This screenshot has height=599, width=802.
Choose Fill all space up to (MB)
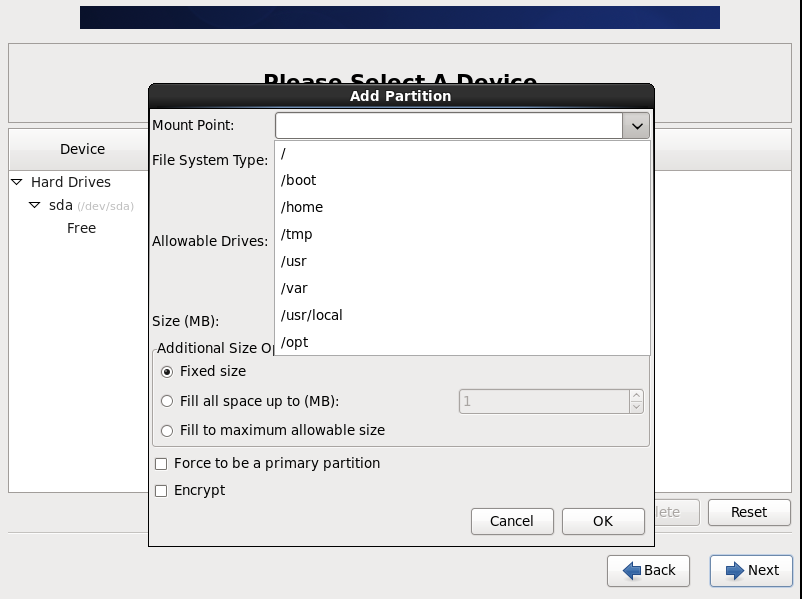click(x=167, y=401)
